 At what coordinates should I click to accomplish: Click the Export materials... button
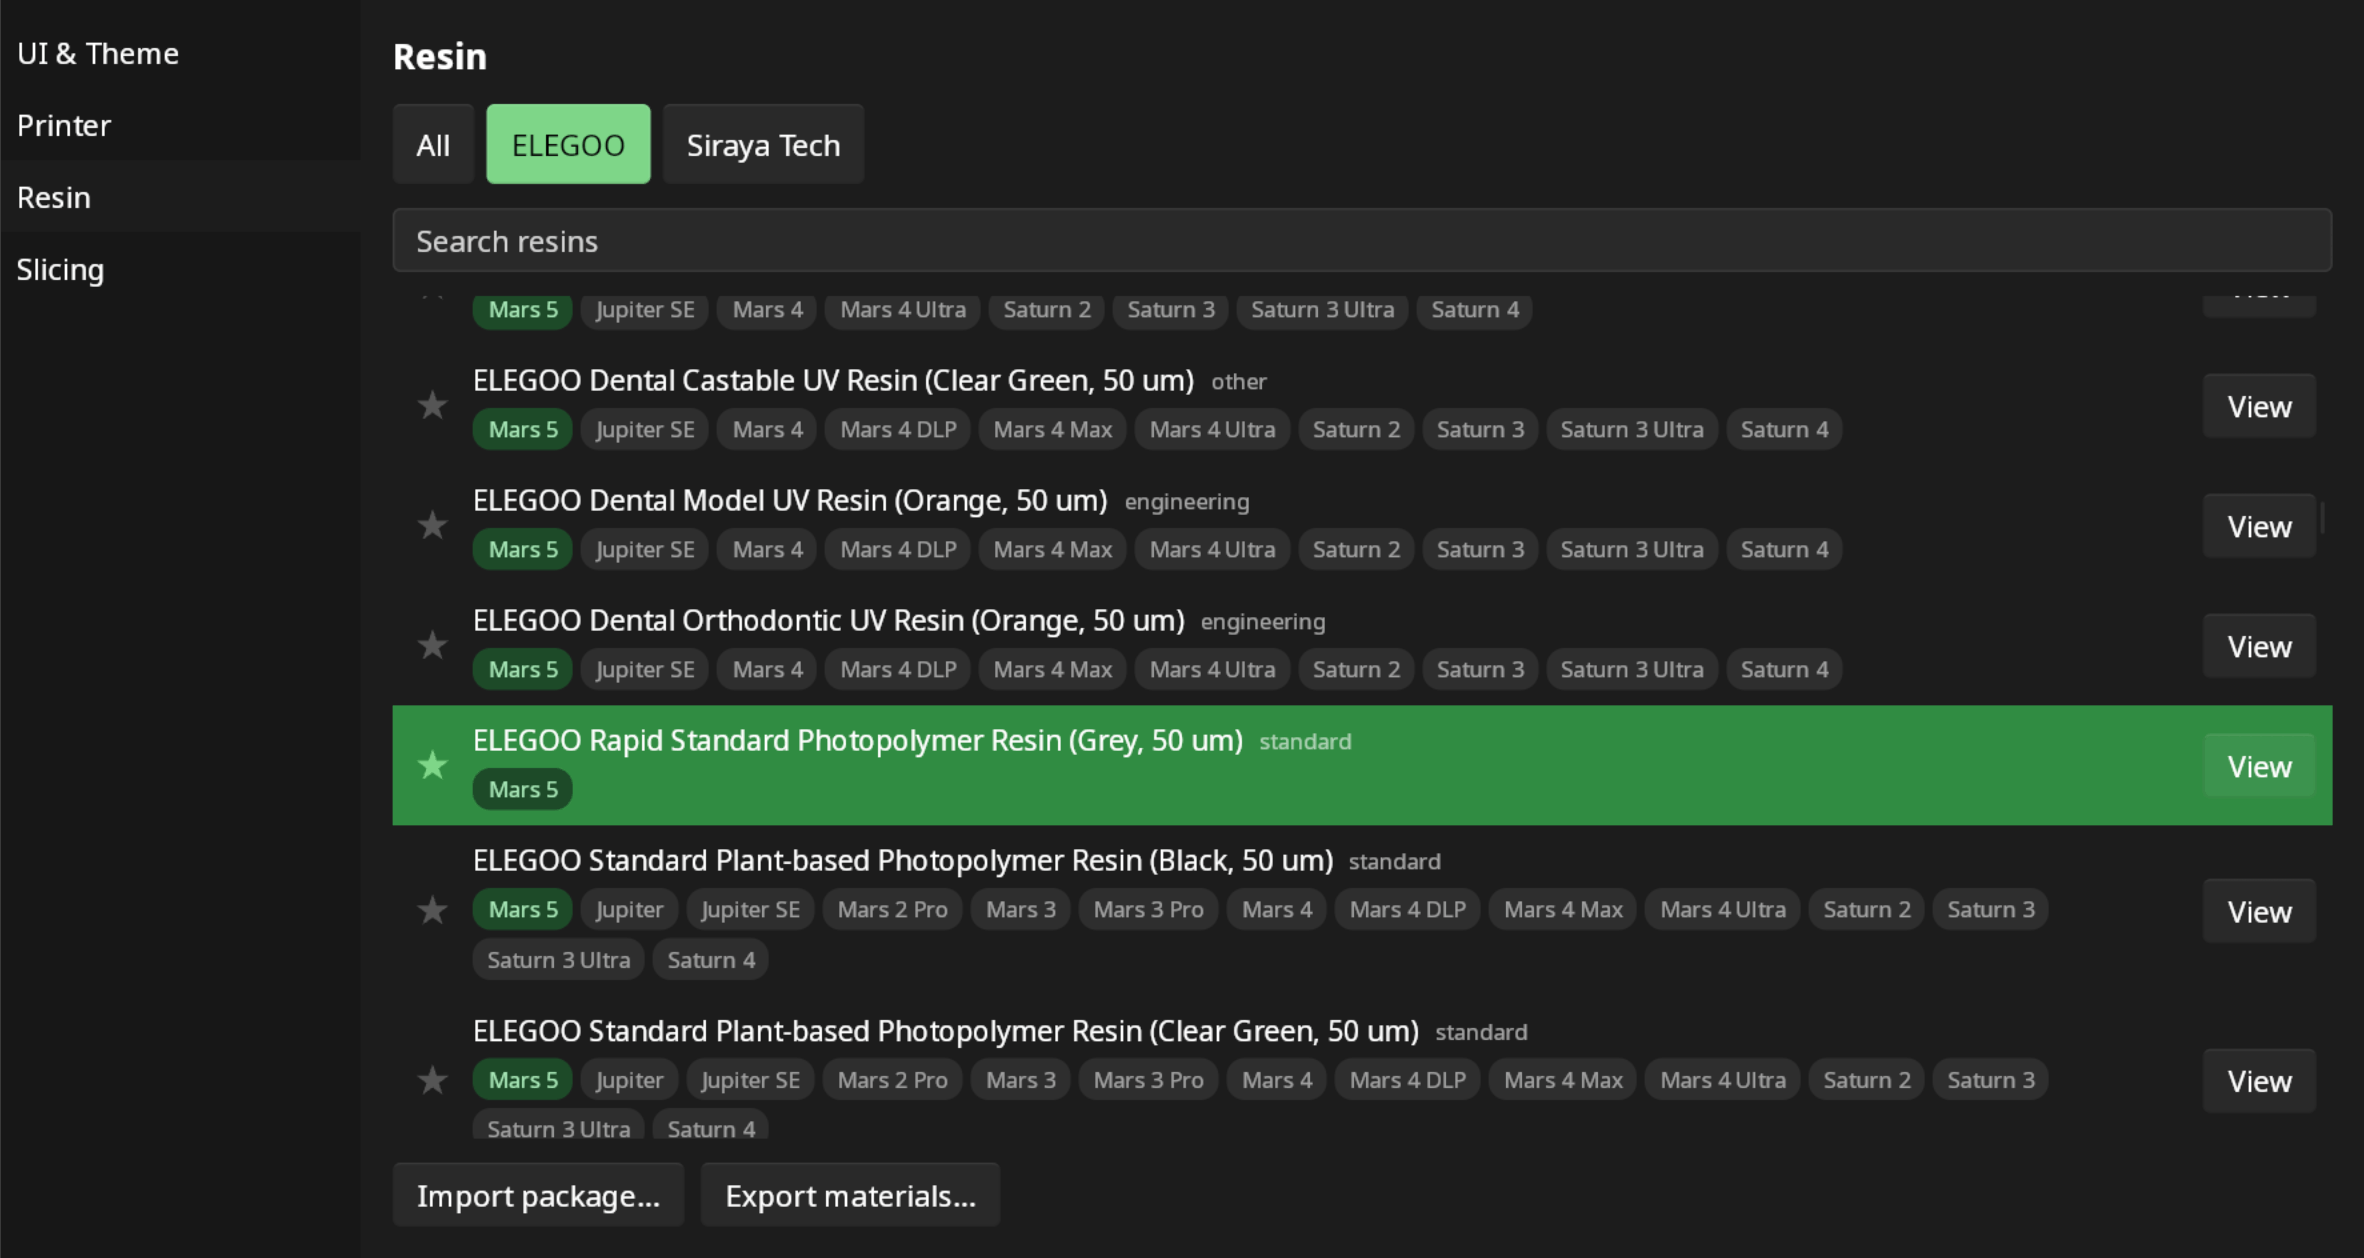point(850,1195)
